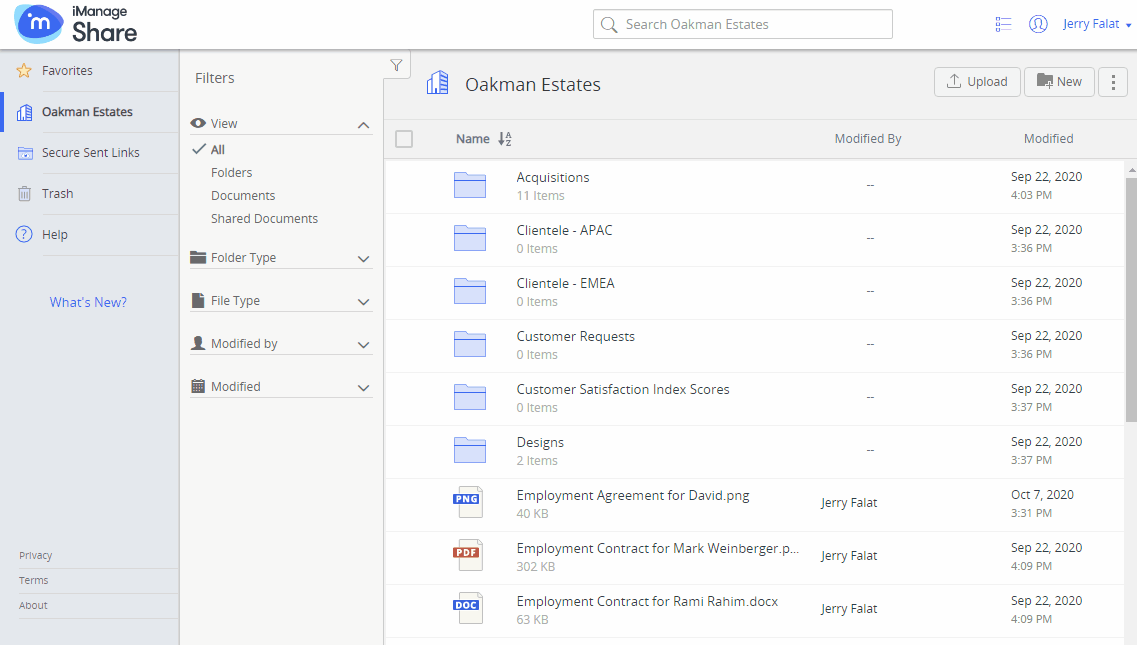Click the three-dot more options button
The image size is (1137, 645).
coord(1113,82)
